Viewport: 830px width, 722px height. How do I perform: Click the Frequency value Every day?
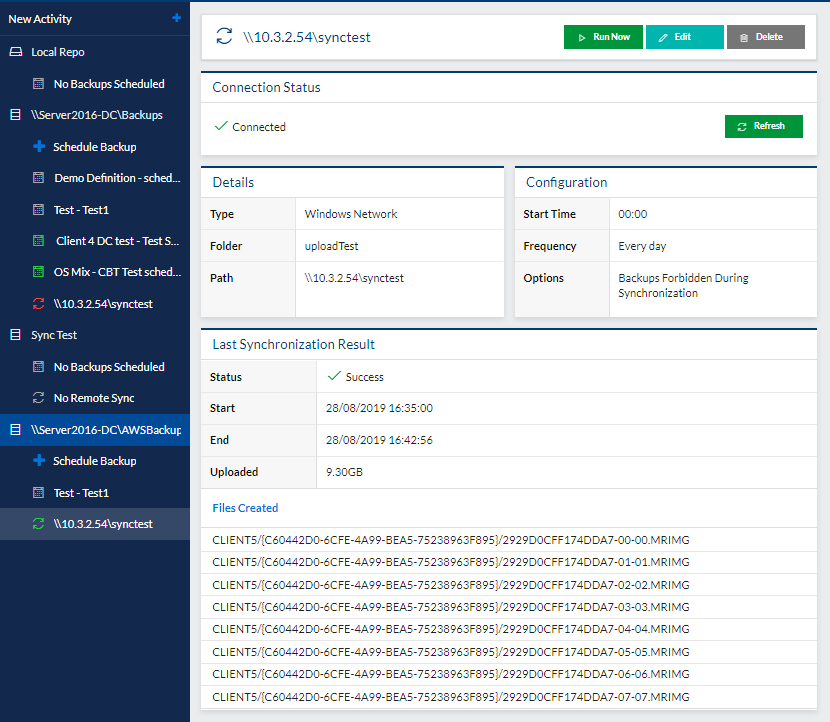pyautogui.click(x=642, y=246)
